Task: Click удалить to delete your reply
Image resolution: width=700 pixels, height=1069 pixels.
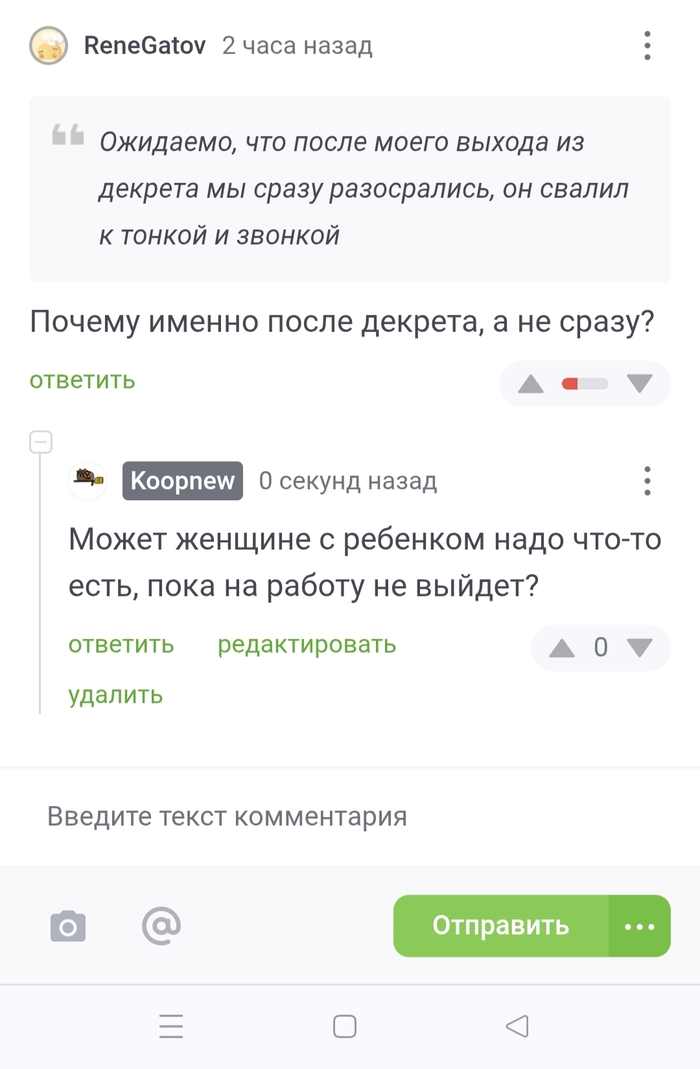Action: point(113,694)
